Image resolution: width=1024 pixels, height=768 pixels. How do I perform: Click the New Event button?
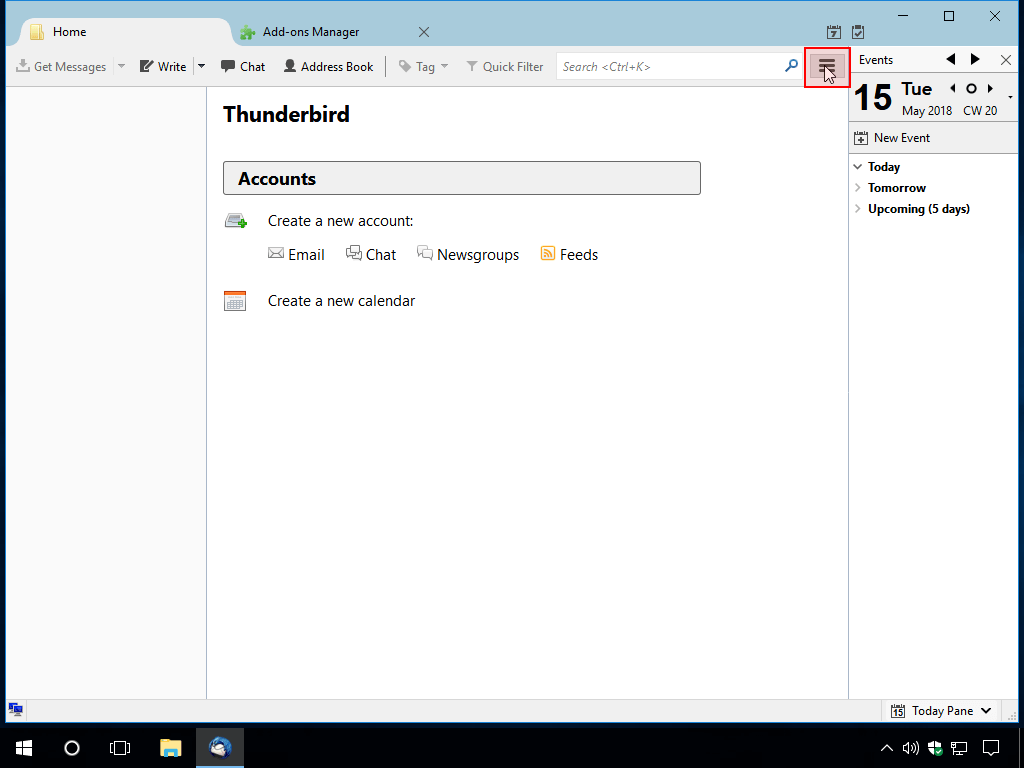891,138
